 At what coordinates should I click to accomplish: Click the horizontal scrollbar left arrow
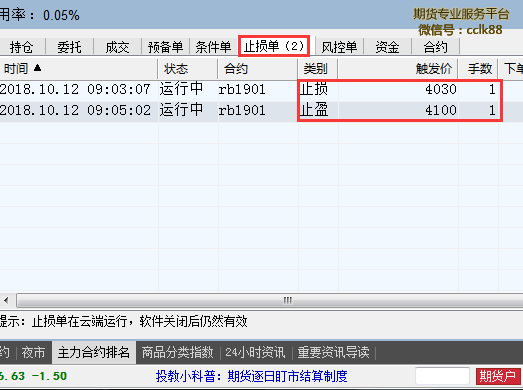6,300
